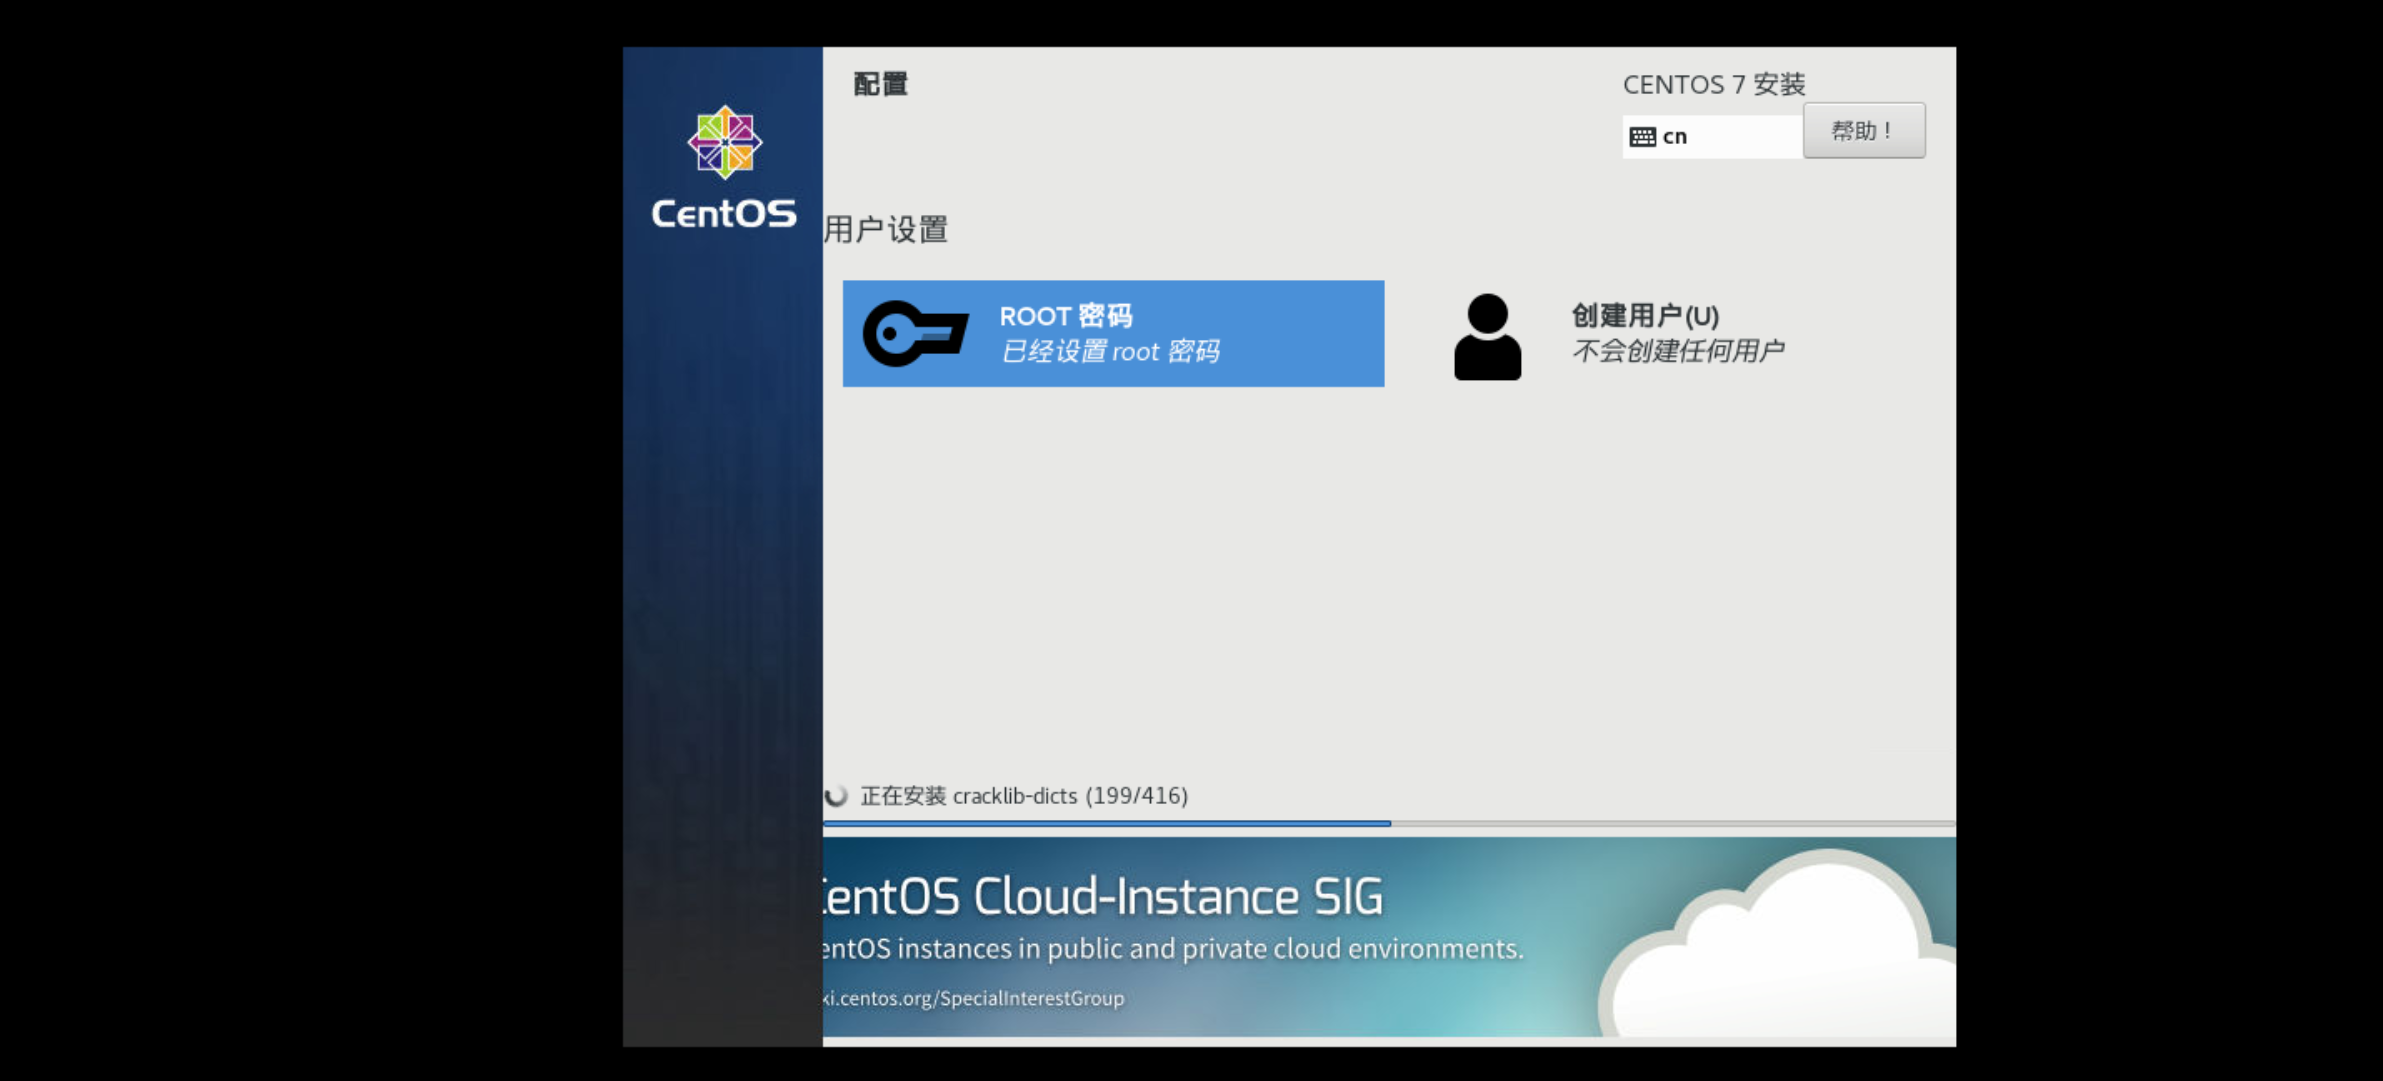Image resolution: width=2383 pixels, height=1081 pixels.
Task: Click the CENTOS 7 安装 title
Action: [1714, 84]
